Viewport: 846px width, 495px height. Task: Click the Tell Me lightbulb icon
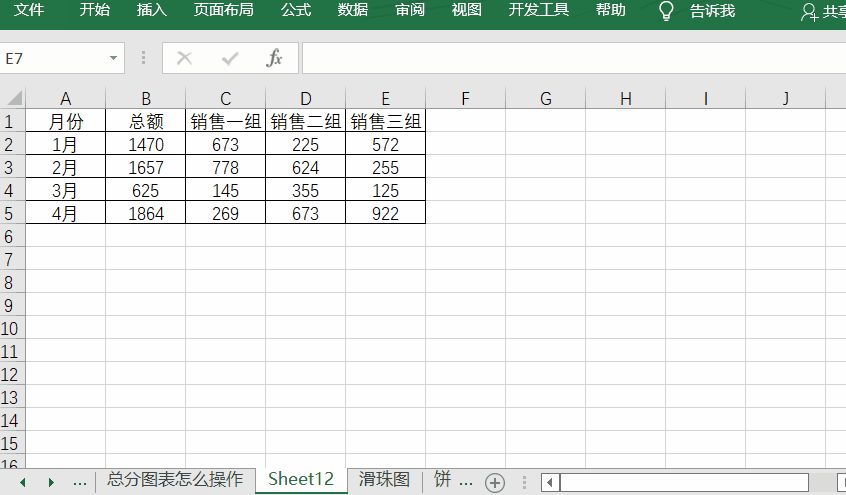click(x=666, y=11)
